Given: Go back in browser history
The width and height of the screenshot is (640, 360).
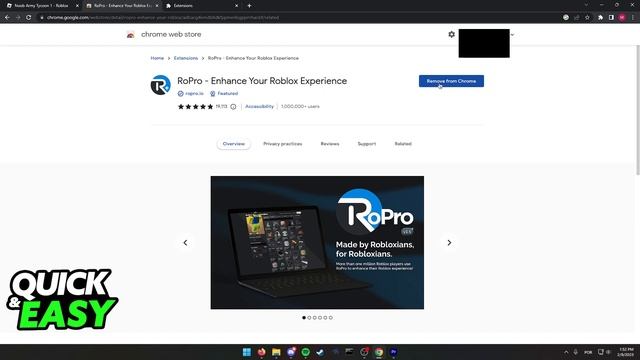Looking at the screenshot, I should (7, 18).
